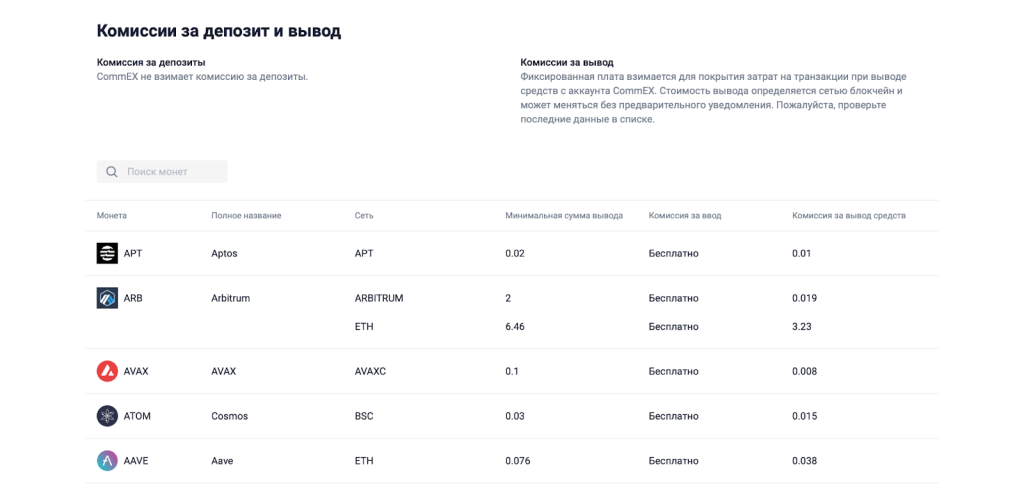Click the "Полное название" column header
The width and height of the screenshot is (1024, 484).
[246, 216]
